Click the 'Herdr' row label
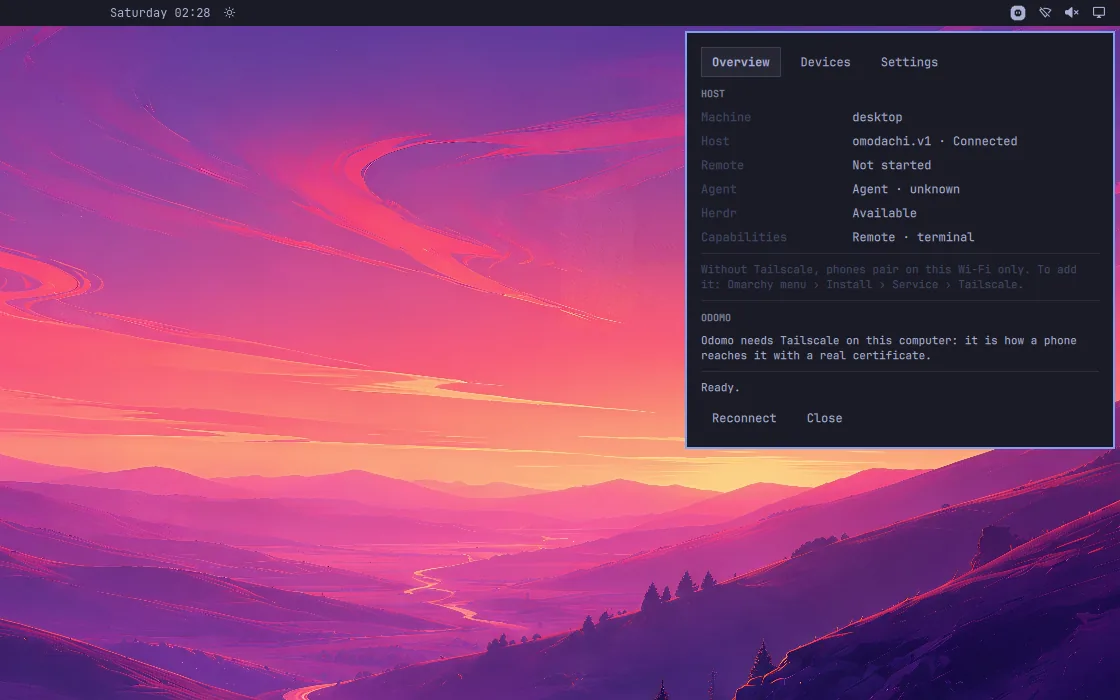 (x=719, y=213)
